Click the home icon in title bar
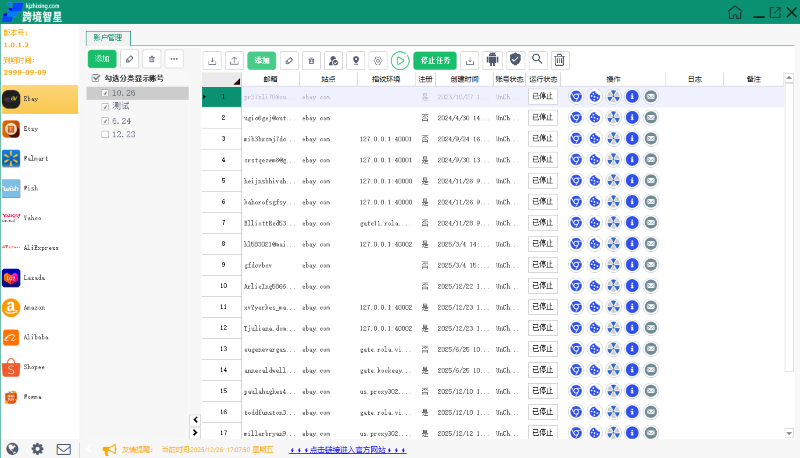The image size is (800, 458). pos(735,13)
